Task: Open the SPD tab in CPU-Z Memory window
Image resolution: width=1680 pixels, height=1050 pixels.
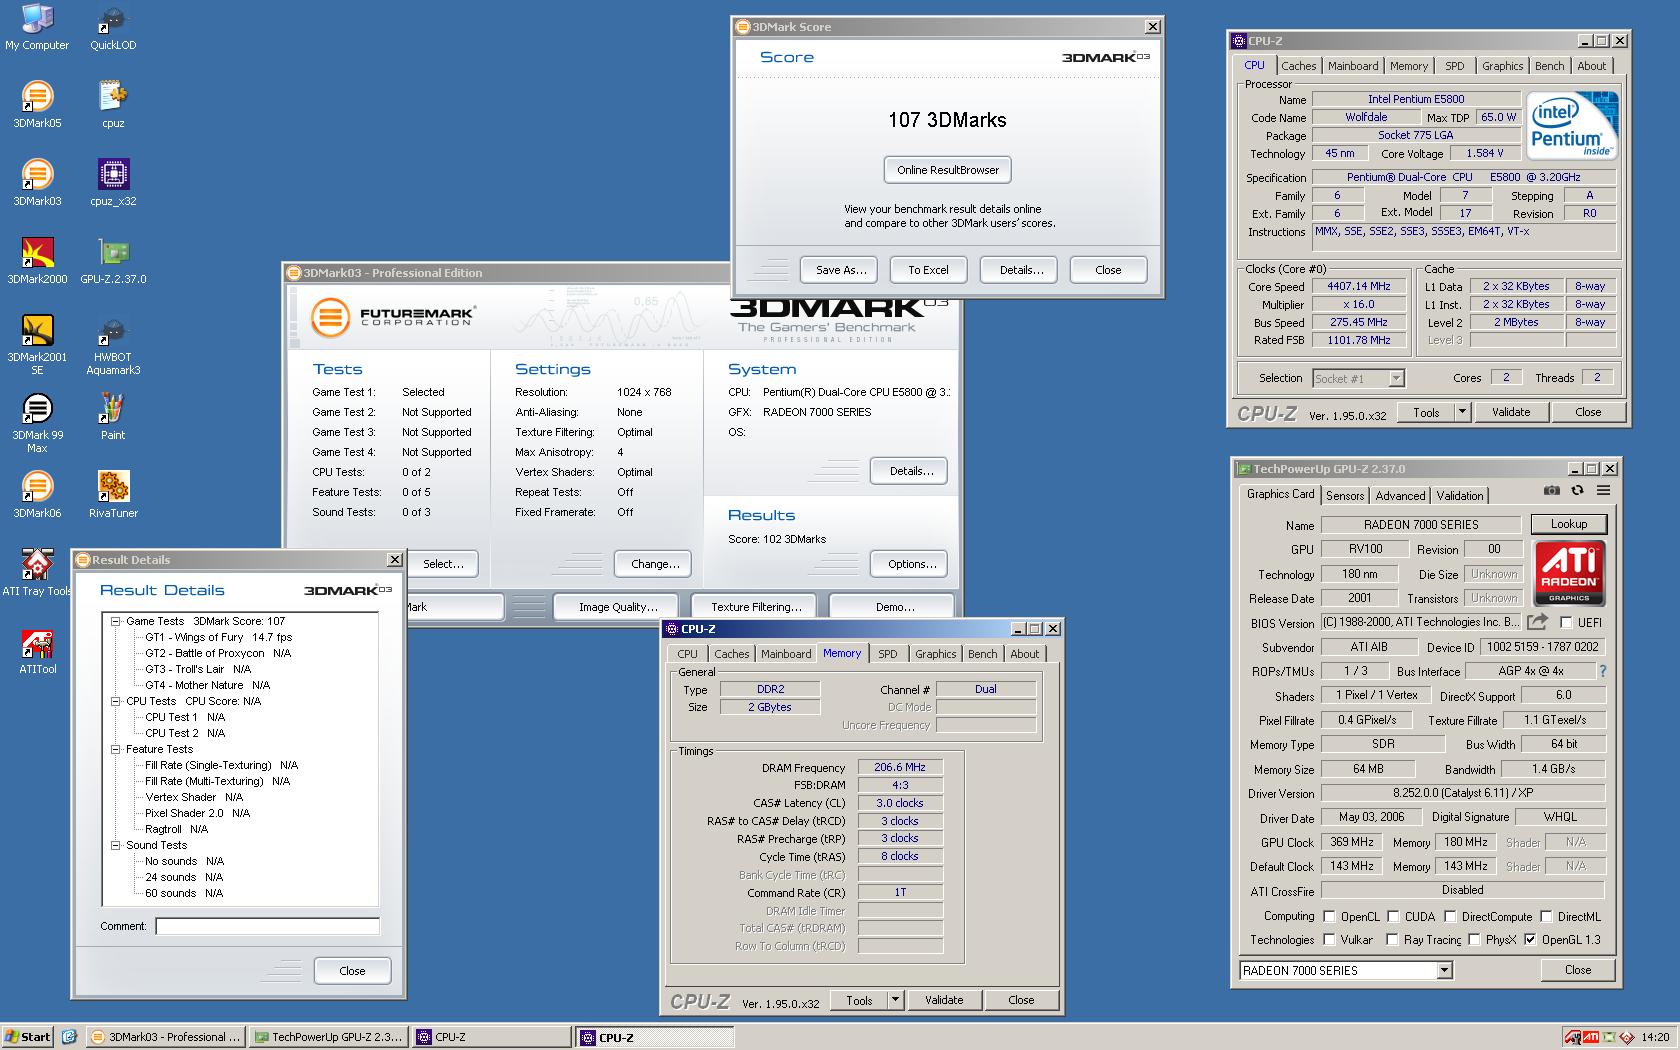Action: (887, 654)
